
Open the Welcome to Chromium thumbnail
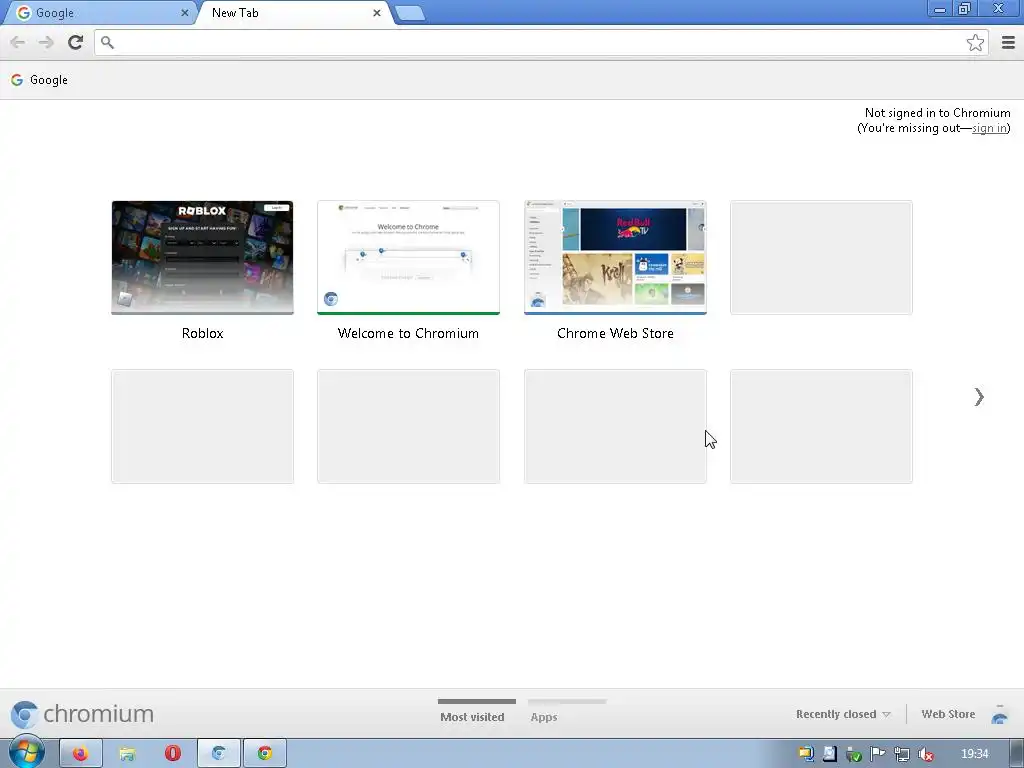coord(408,257)
